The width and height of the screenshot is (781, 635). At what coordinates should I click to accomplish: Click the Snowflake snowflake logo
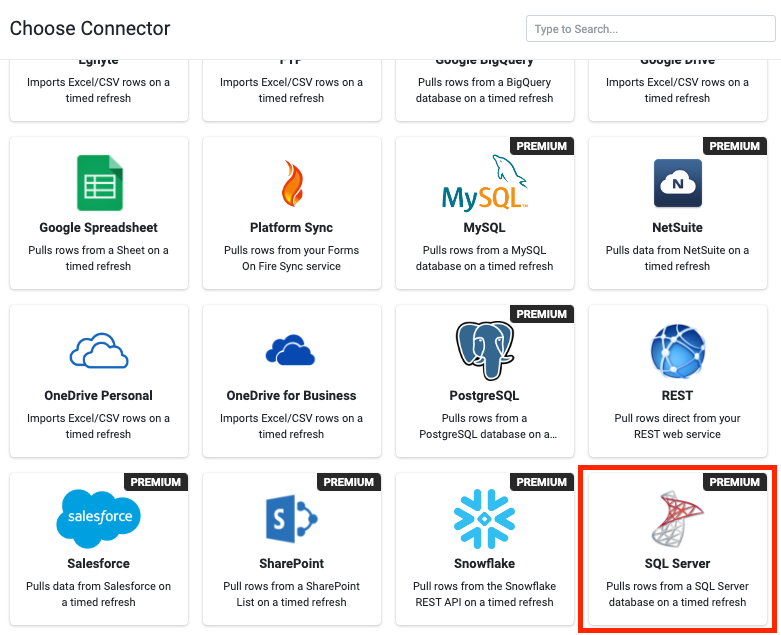(485, 518)
